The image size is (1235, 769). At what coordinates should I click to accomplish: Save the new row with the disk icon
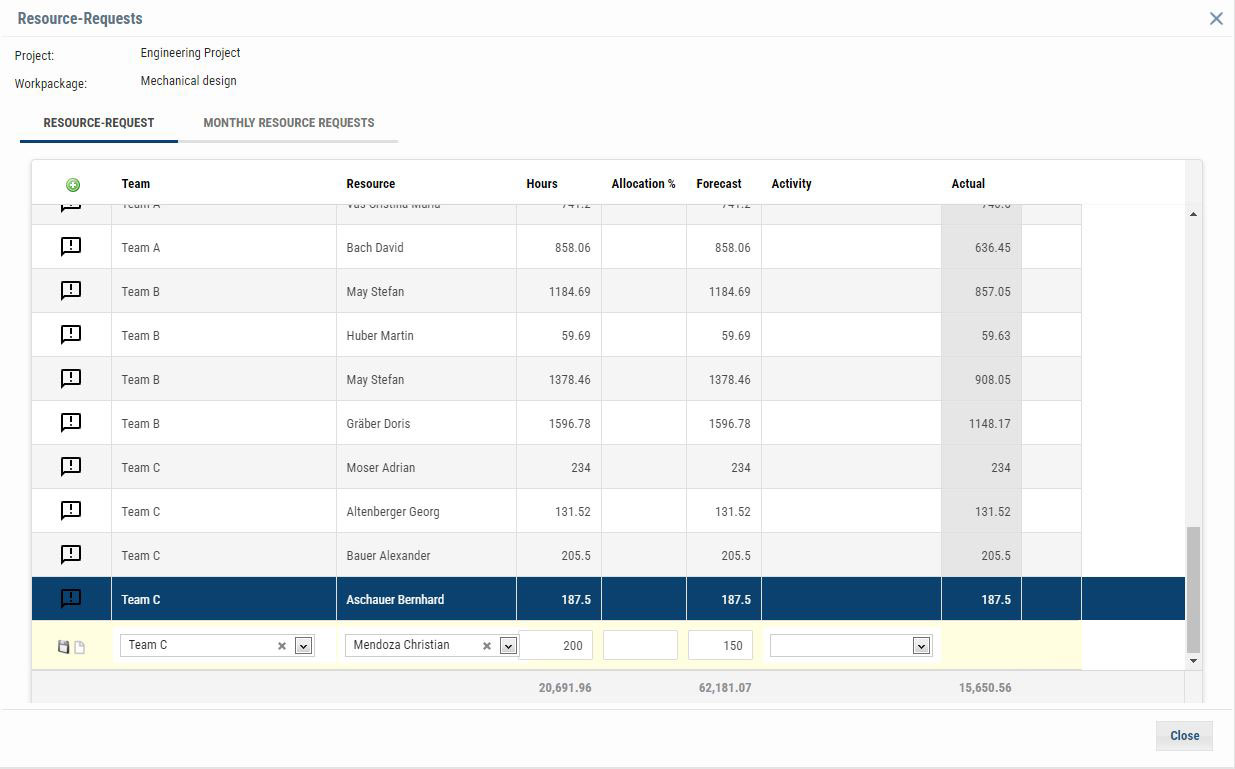click(x=63, y=647)
